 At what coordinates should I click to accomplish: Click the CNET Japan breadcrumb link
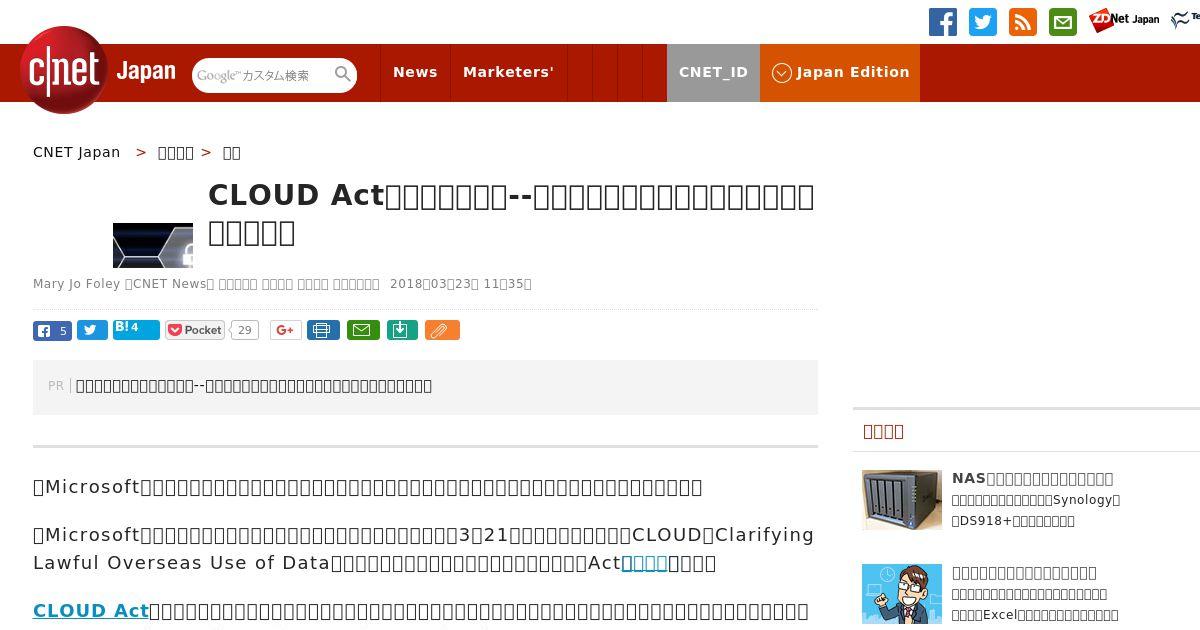77,152
